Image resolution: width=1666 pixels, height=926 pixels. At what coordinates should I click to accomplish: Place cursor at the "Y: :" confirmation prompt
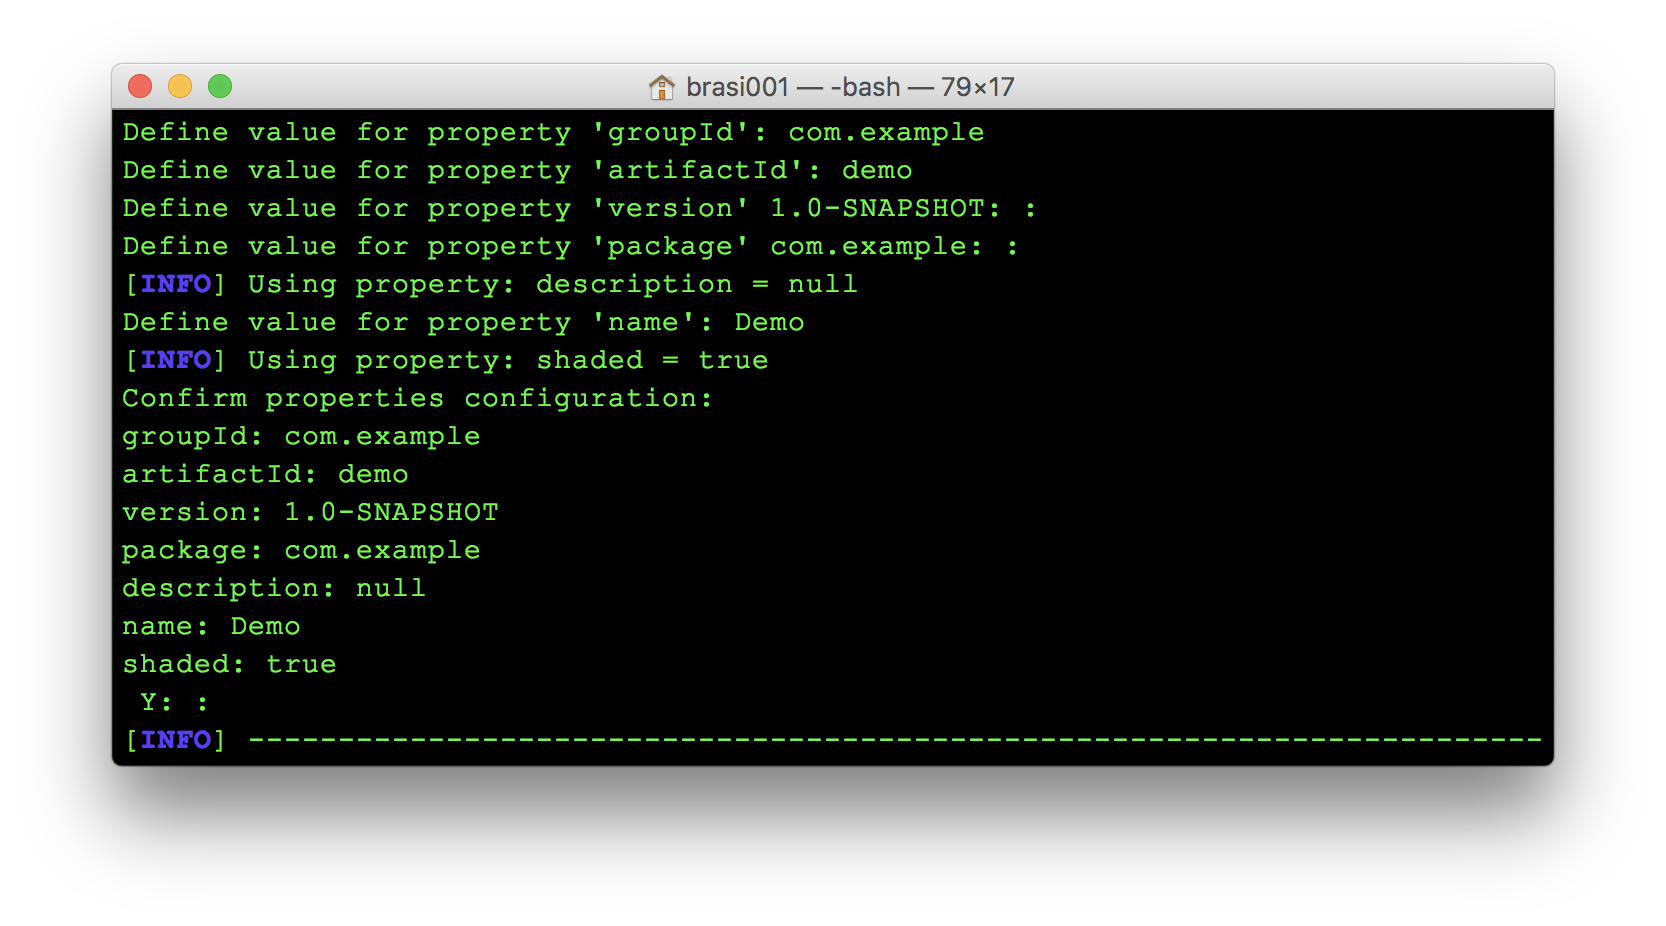point(175,703)
